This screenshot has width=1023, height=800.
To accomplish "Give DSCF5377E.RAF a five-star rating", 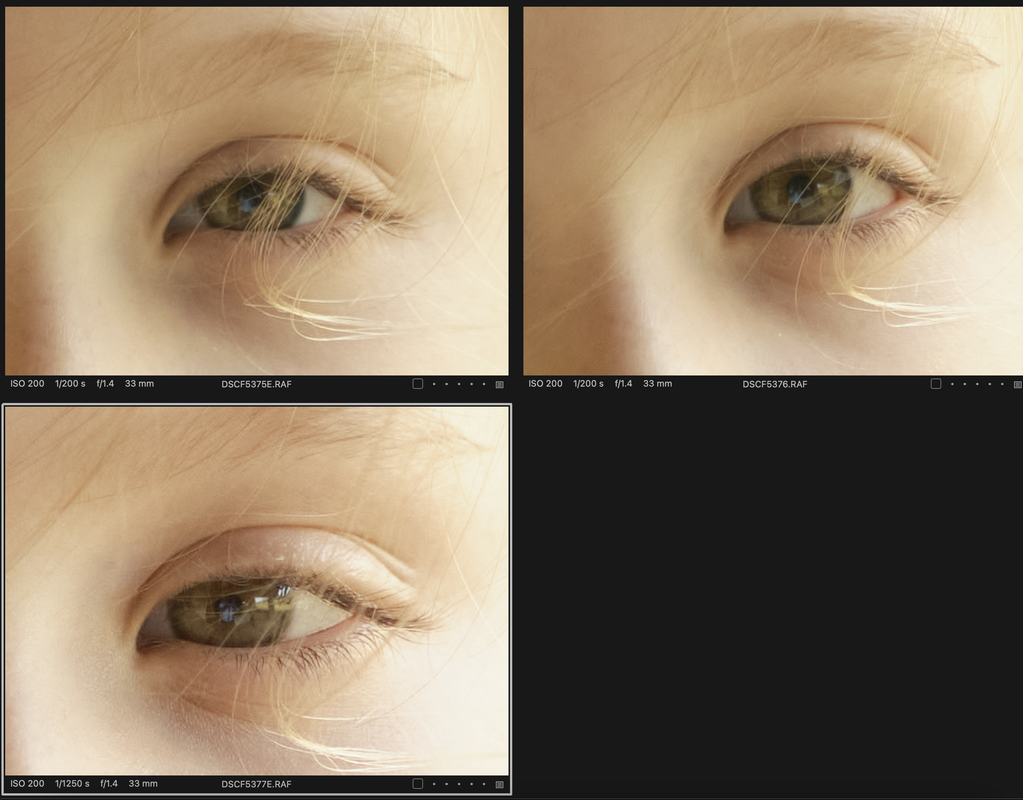I will pos(483,784).
